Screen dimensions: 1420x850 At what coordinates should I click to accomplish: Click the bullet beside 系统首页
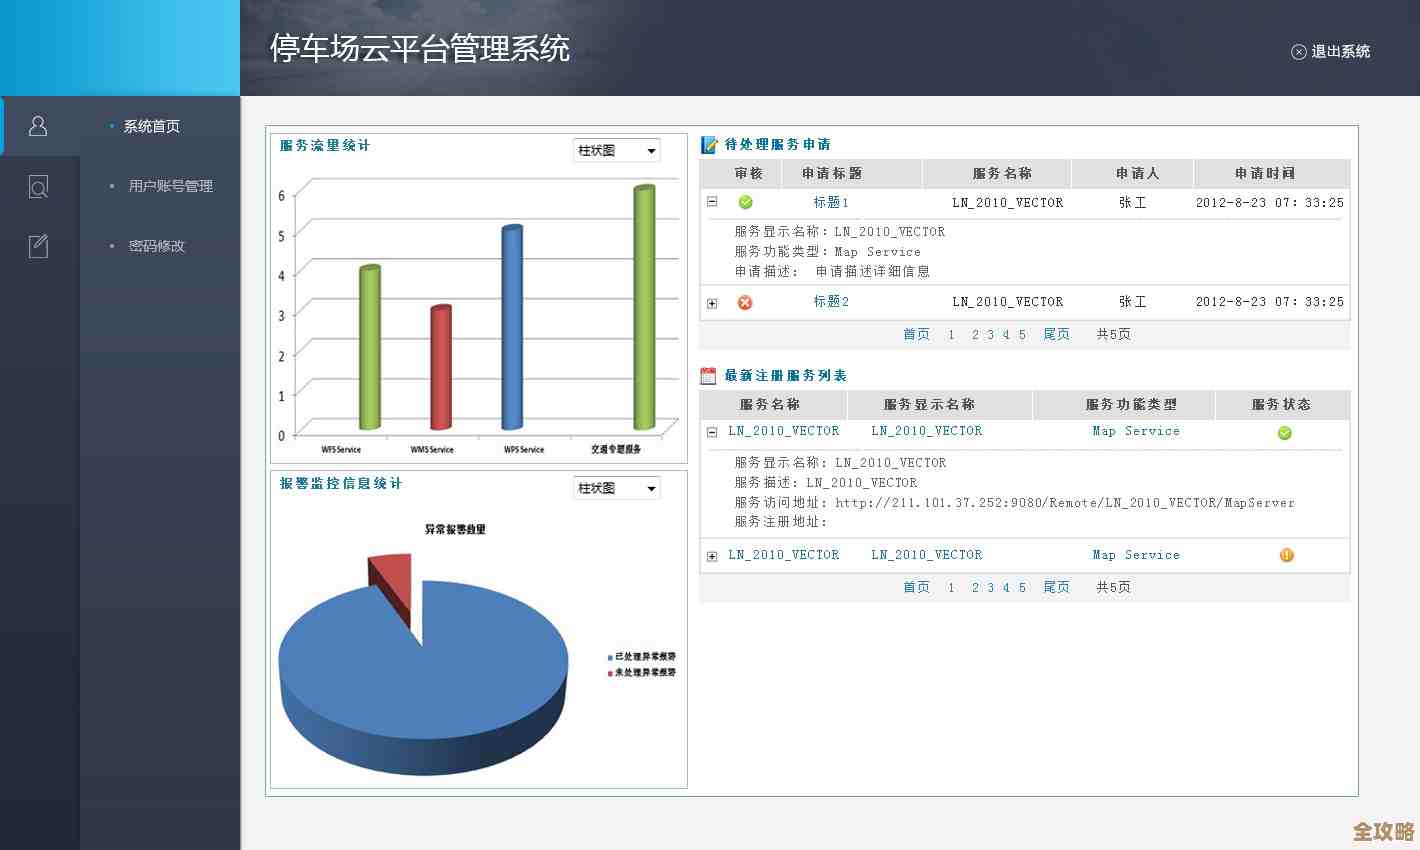109,126
